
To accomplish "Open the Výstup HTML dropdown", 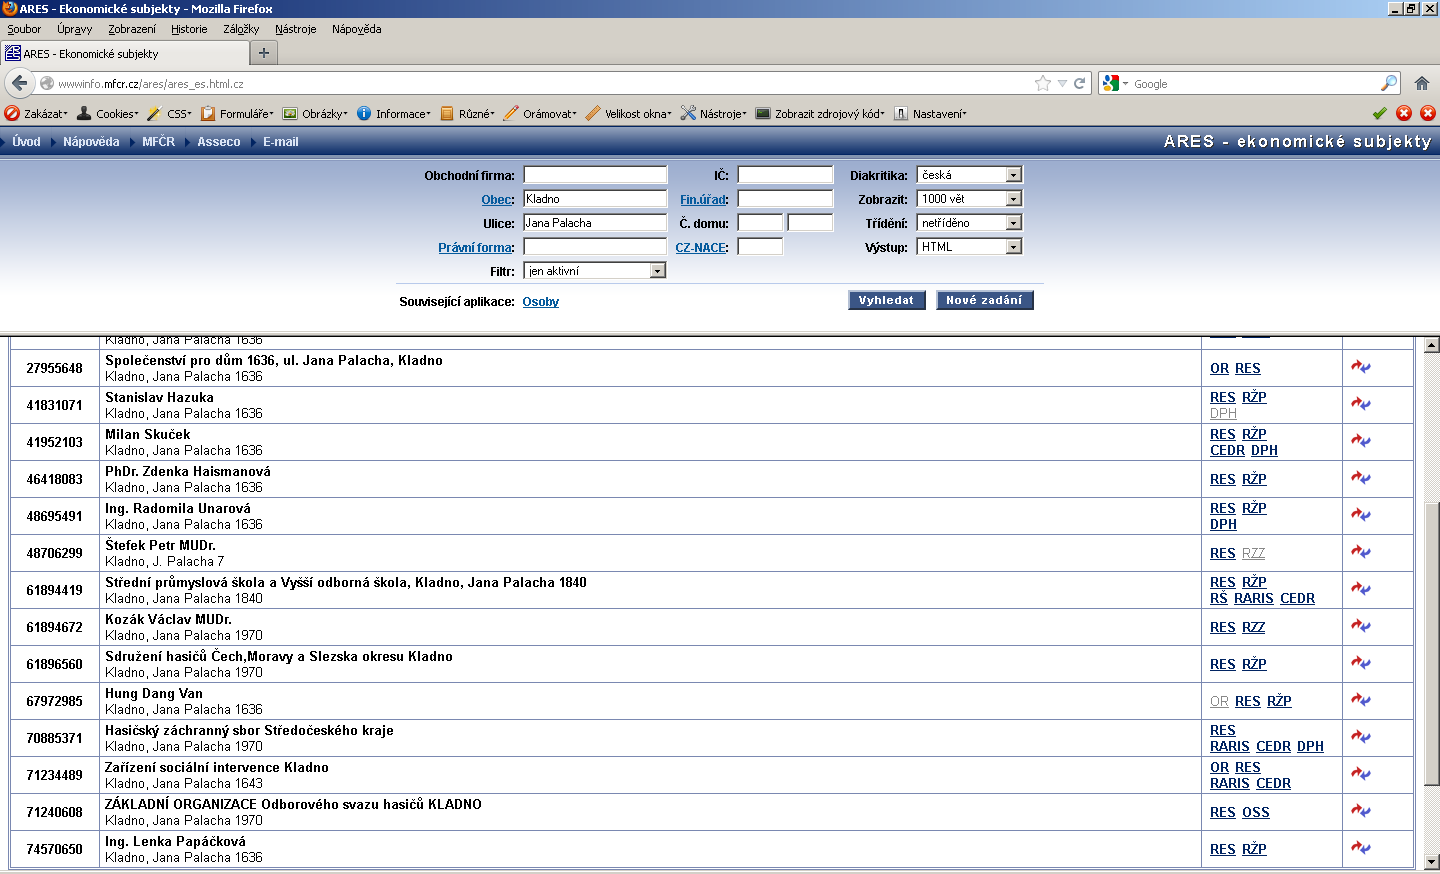I will tap(969, 247).
